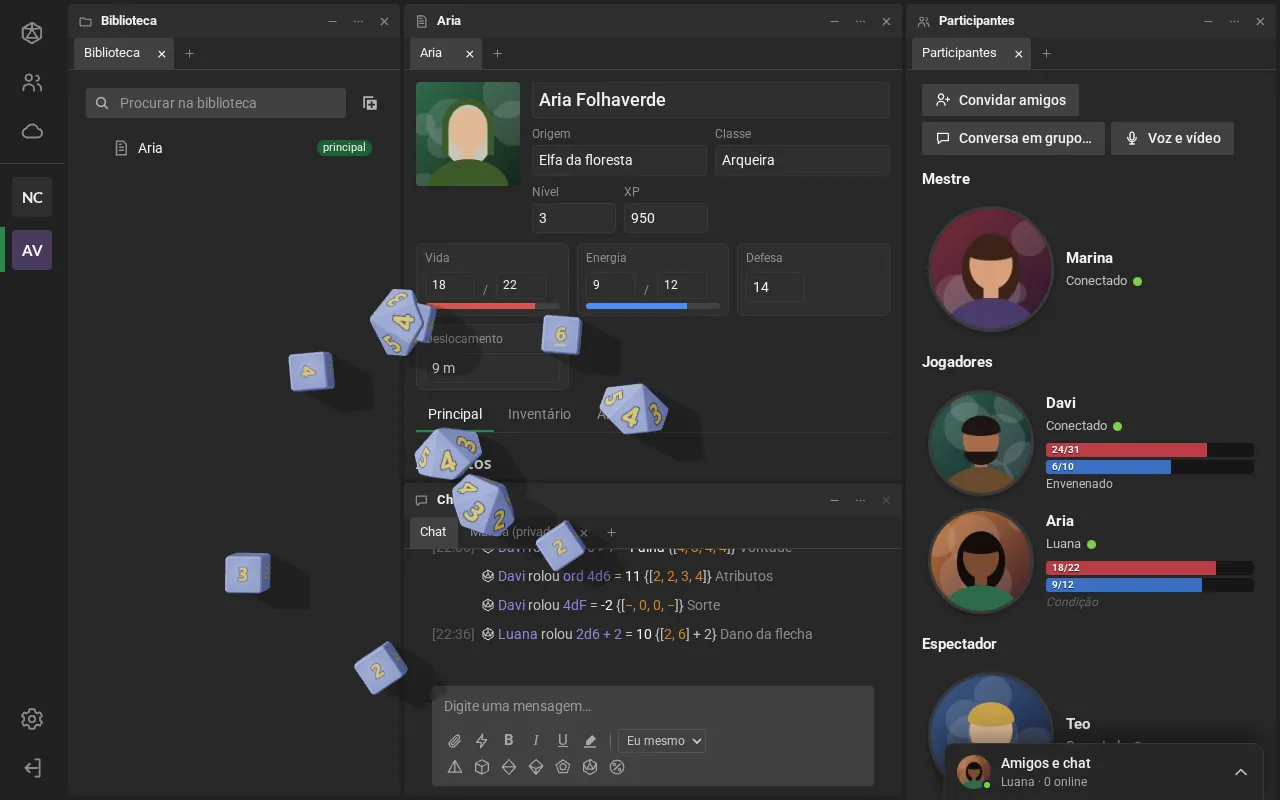Image resolution: width=1280 pixels, height=800 pixels.
Task: Open Biblioteca panel options menu
Action: (358, 21)
